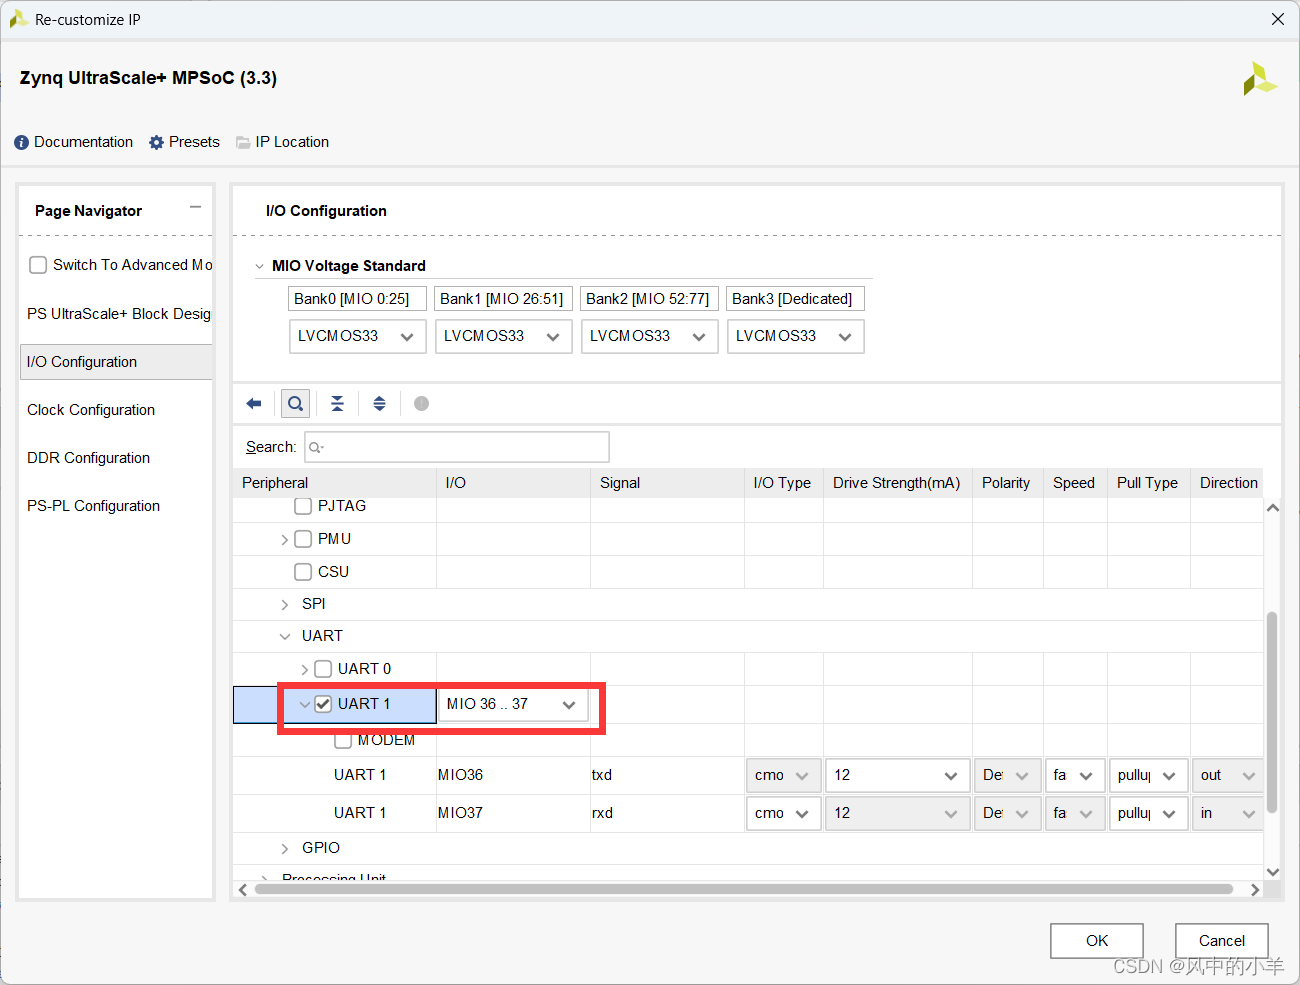Click the horizontal scrollbar thumb

(744, 889)
